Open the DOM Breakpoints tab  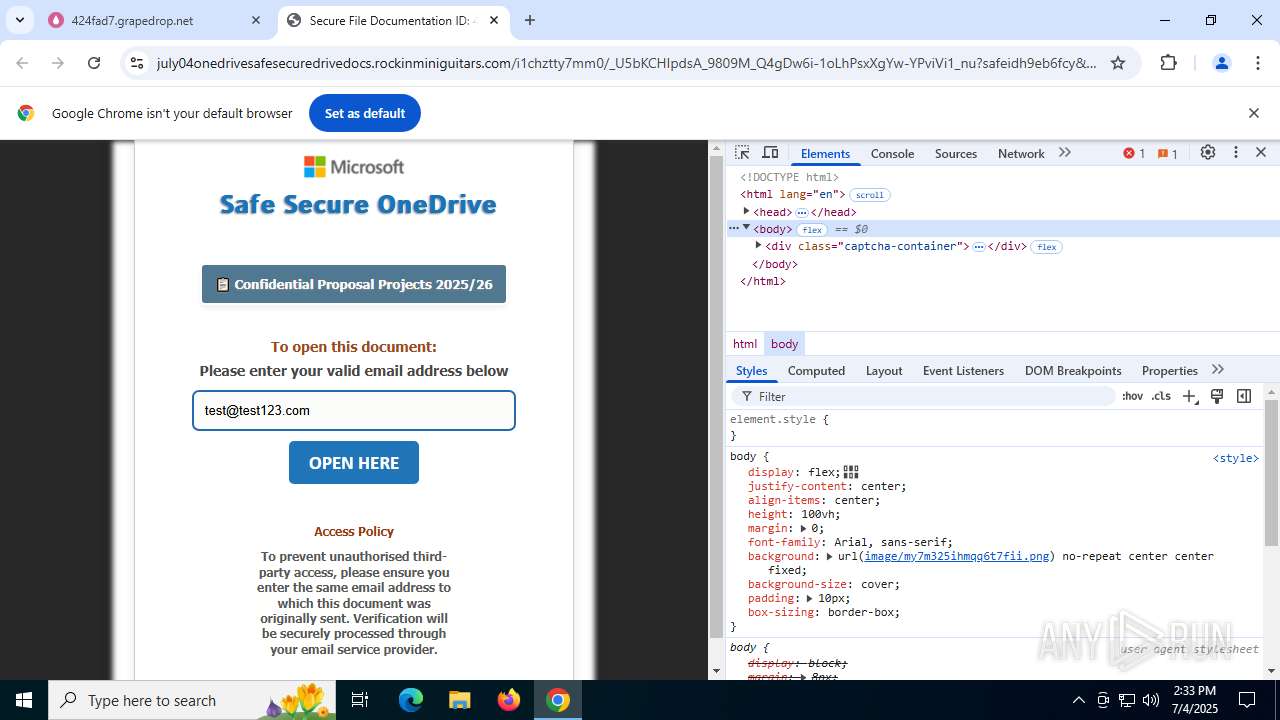pos(1073,371)
